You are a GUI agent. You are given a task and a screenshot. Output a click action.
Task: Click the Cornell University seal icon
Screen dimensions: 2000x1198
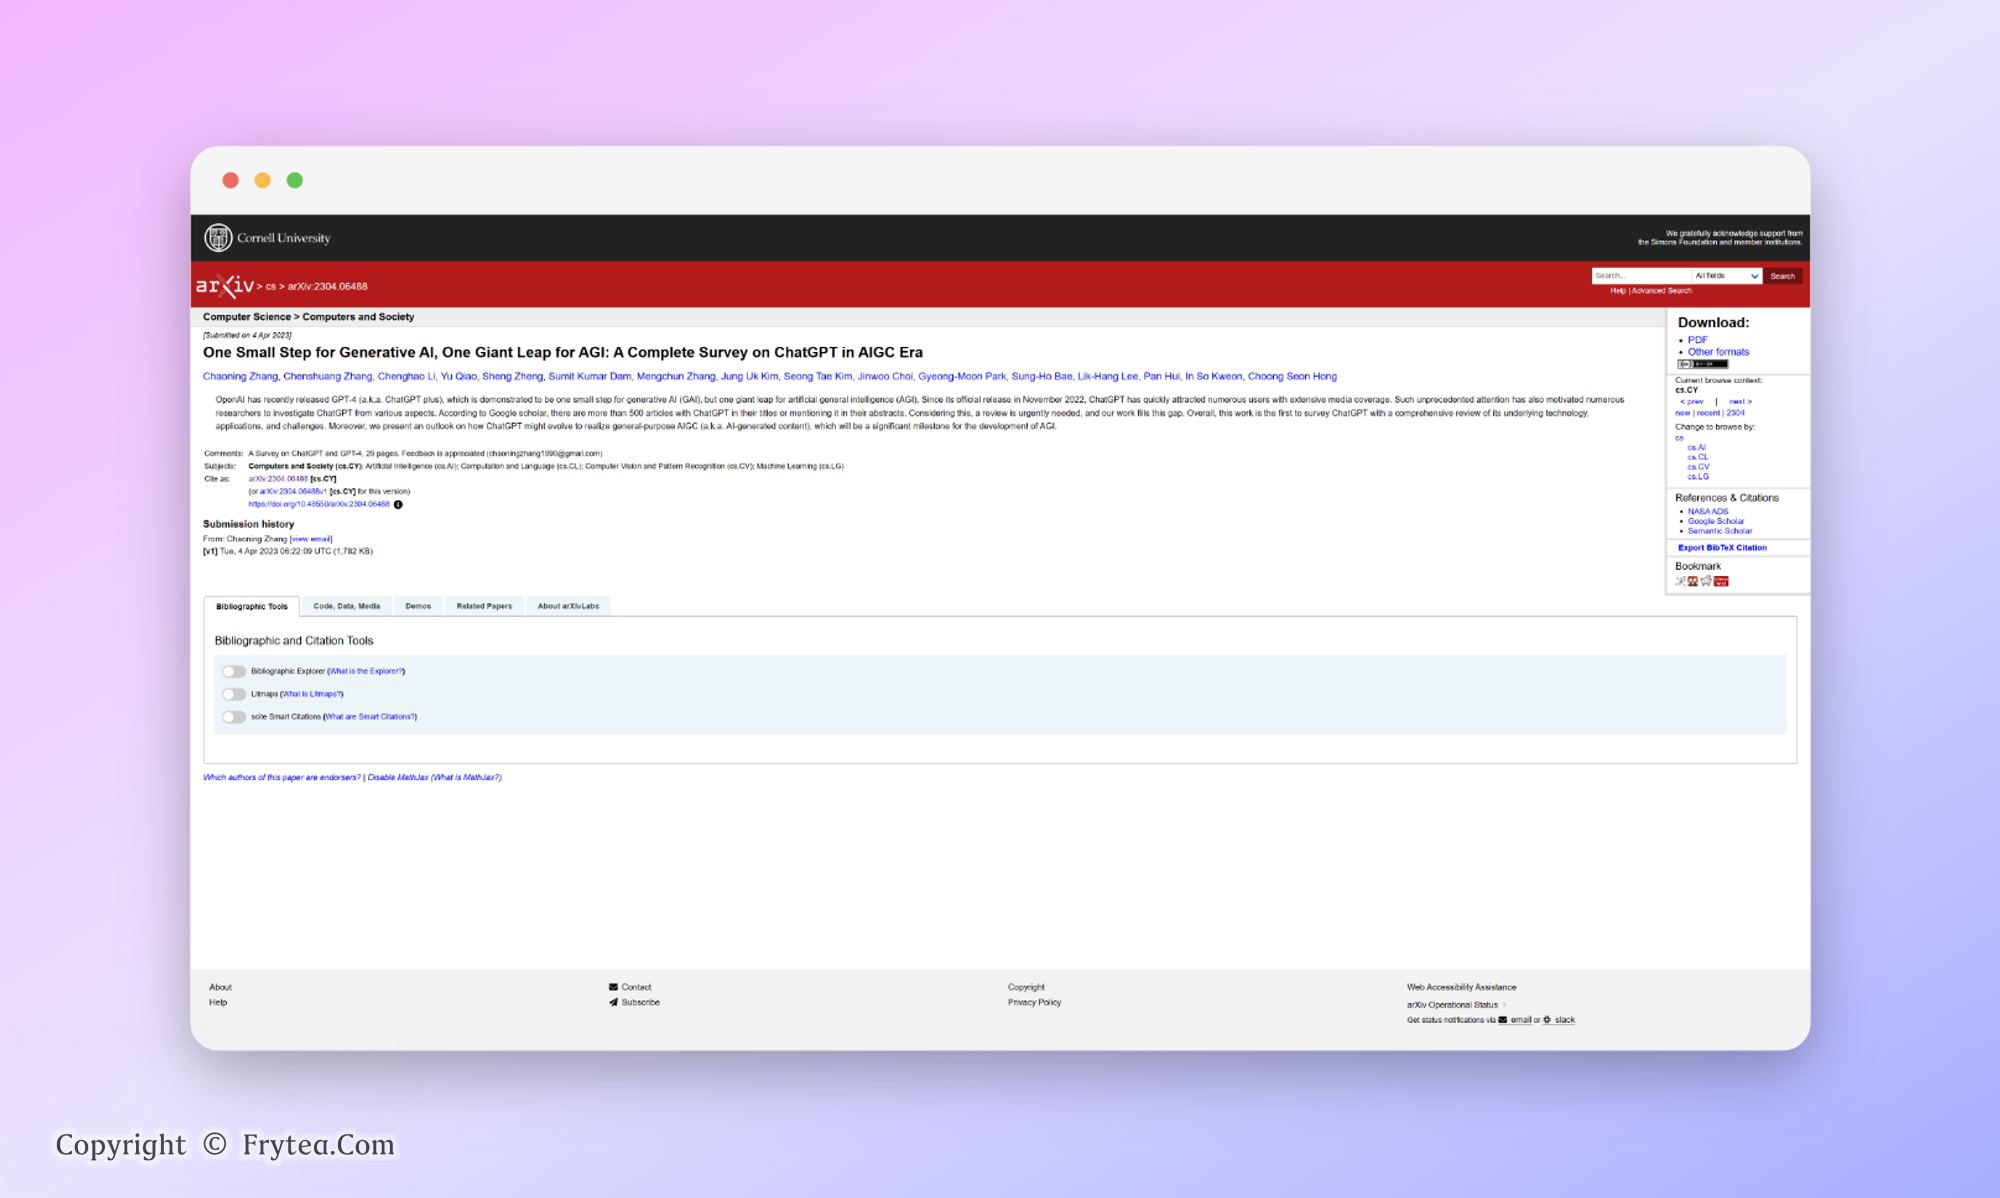click(217, 237)
